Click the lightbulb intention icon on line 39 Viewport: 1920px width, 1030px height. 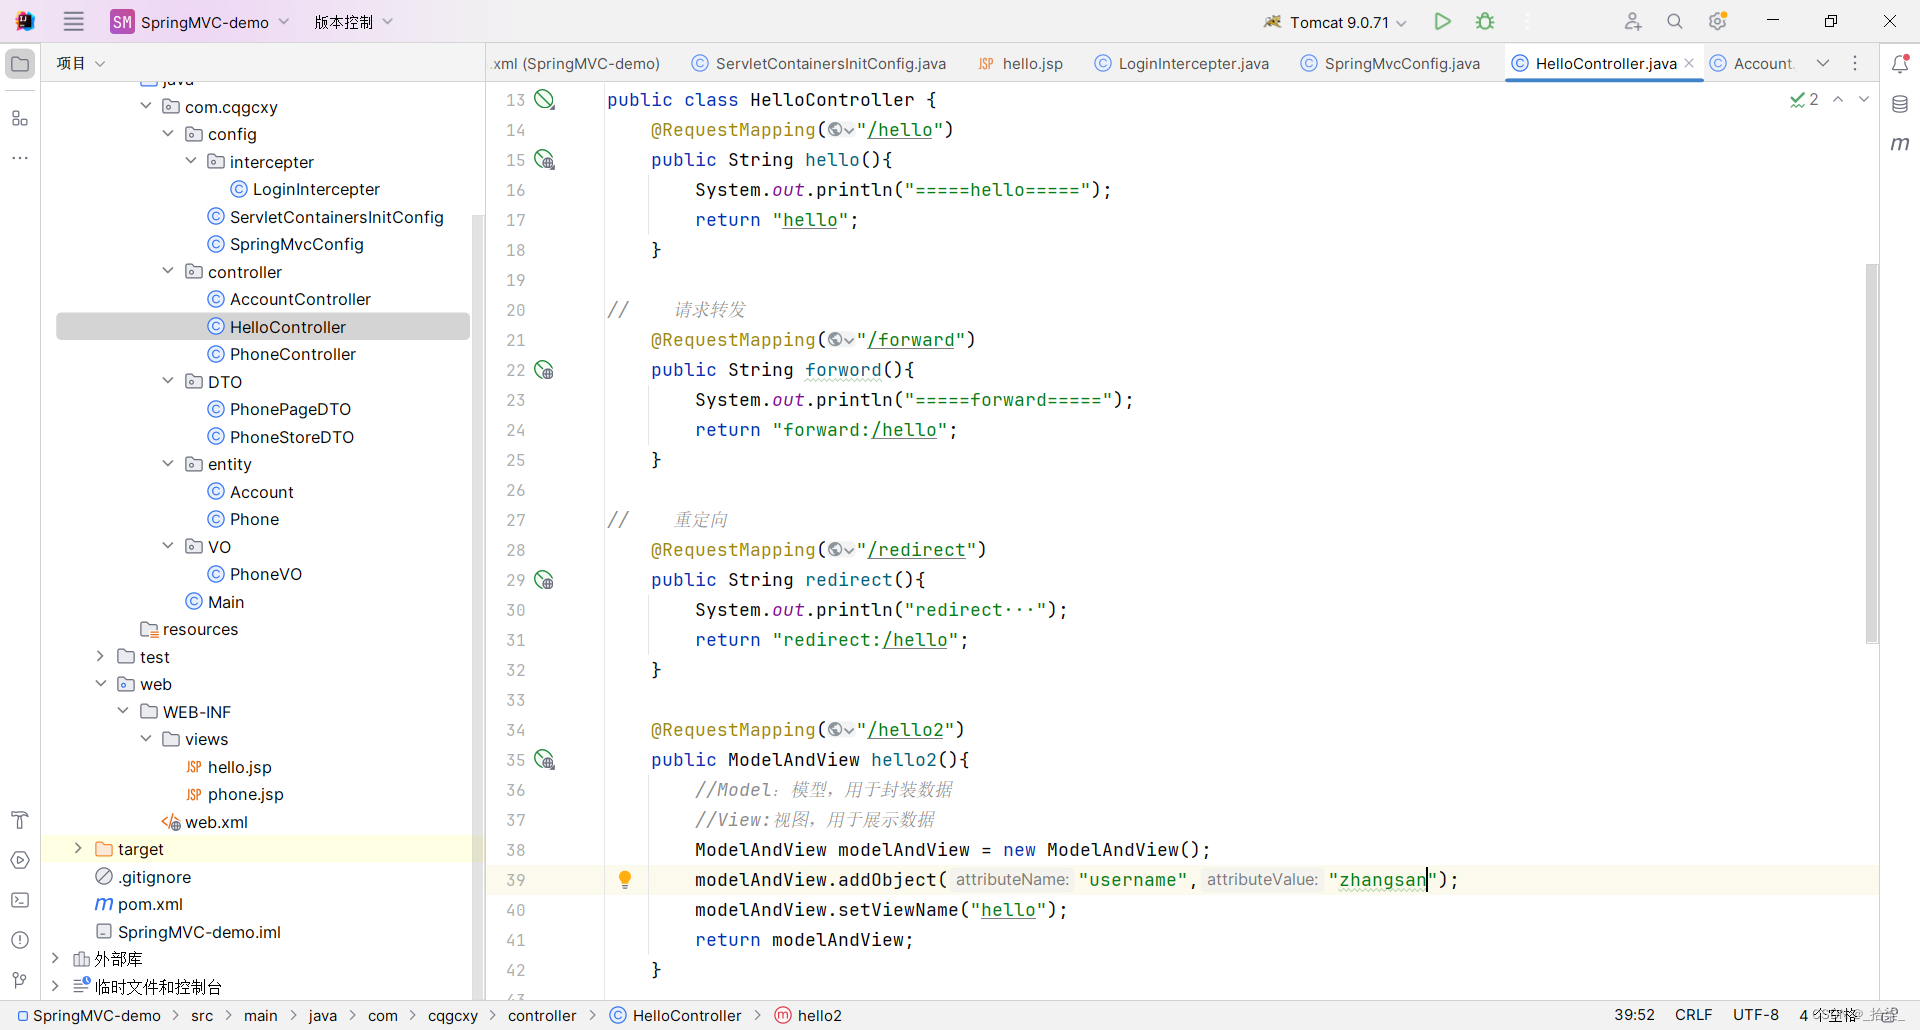(x=625, y=880)
